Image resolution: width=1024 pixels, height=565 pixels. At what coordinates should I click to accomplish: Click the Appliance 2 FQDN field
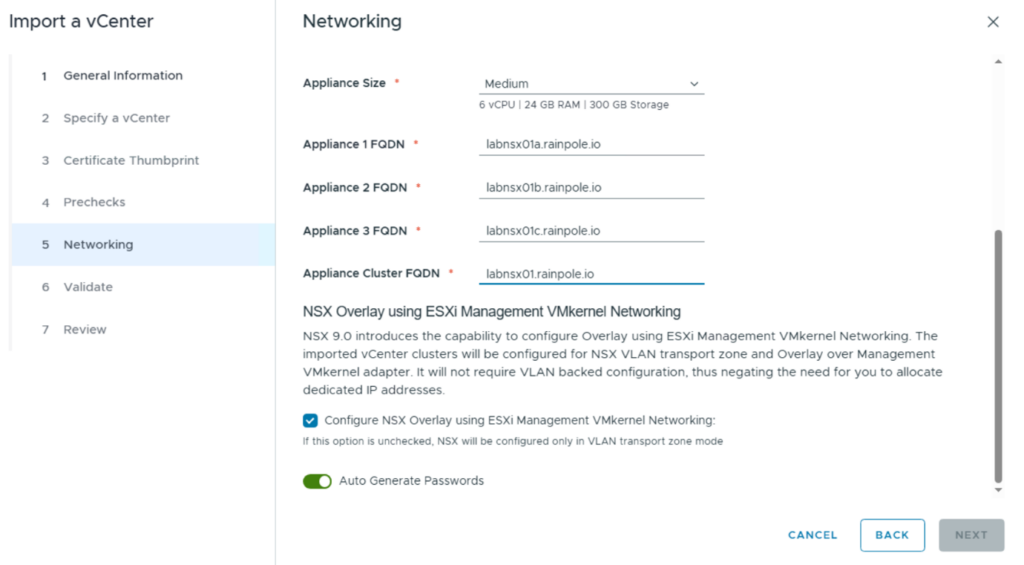590,188
